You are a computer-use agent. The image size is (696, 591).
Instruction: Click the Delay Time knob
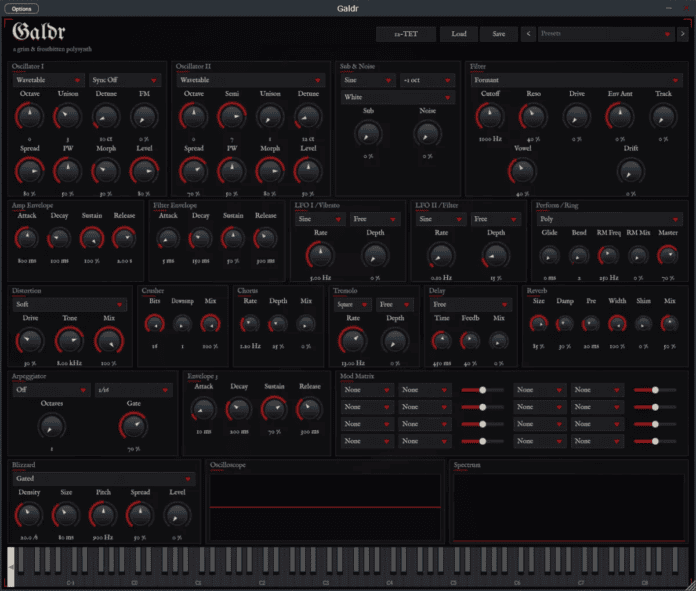coord(442,341)
